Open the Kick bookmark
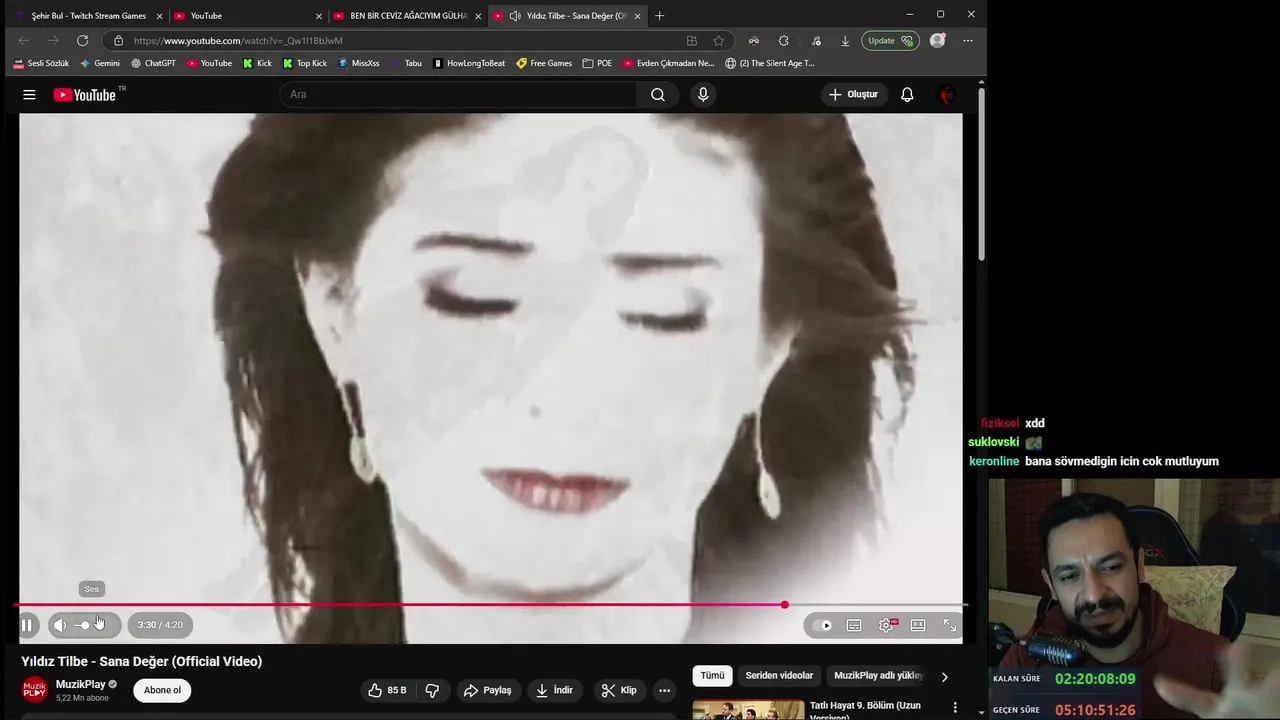1280x720 pixels. click(x=257, y=63)
